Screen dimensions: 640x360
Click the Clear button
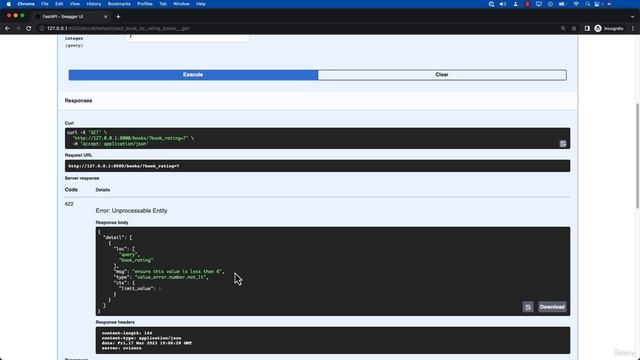click(x=442, y=75)
